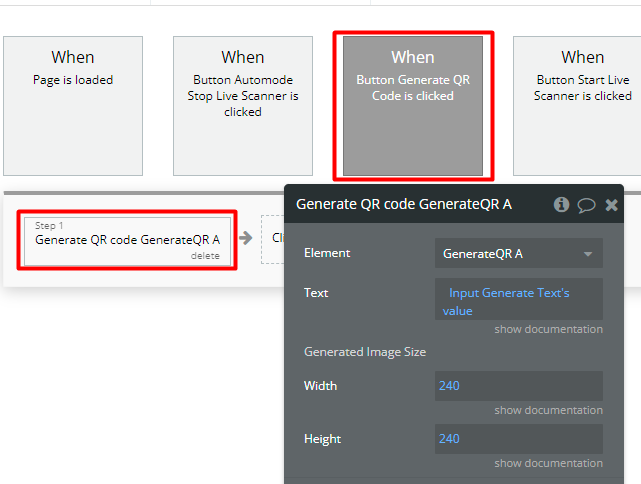Show documentation for the Text field
Image resolution: width=641 pixels, height=484 pixels.
click(x=548, y=329)
